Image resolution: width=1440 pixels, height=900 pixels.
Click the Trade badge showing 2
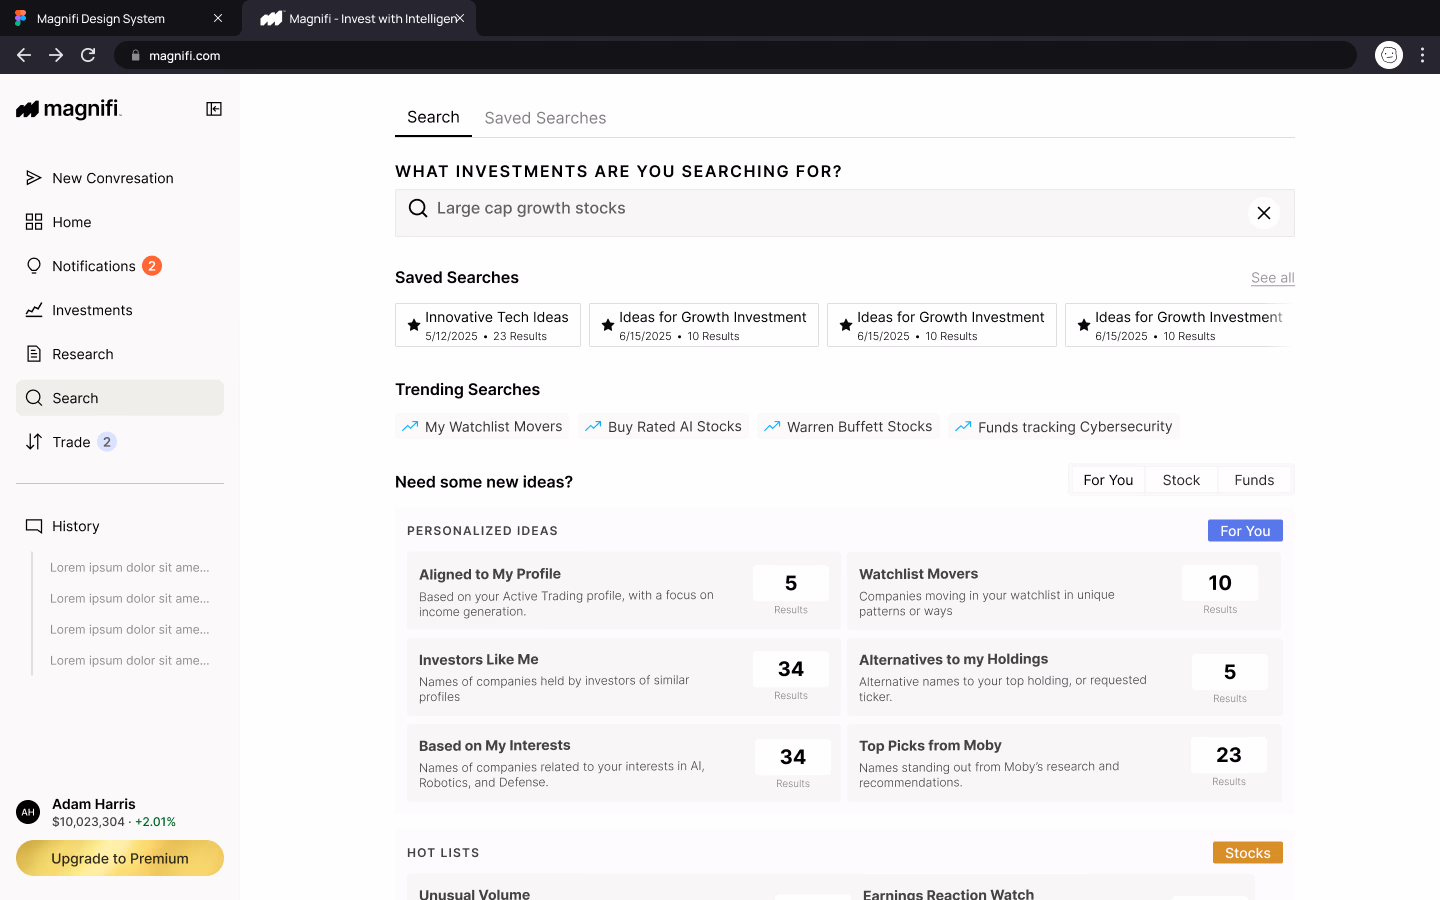coord(107,442)
